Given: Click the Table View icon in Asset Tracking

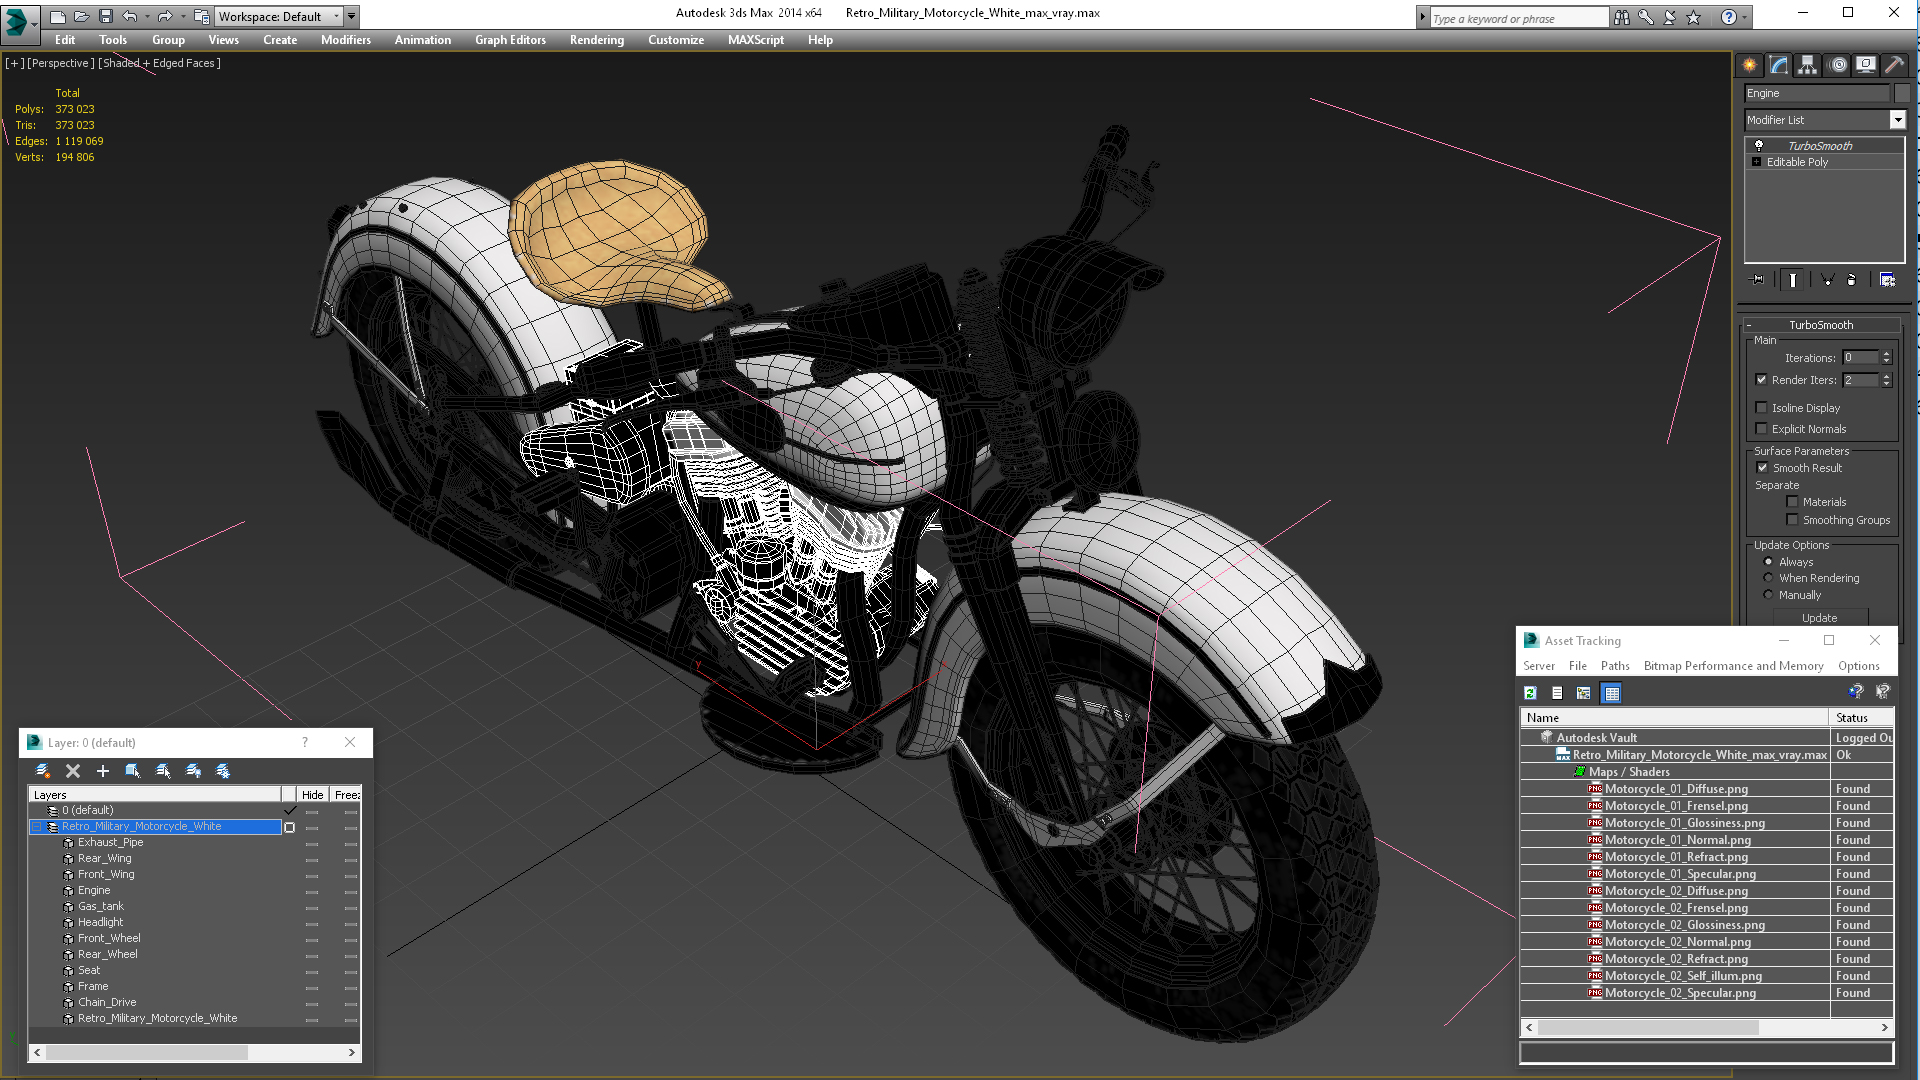Looking at the screenshot, I should [1611, 693].
